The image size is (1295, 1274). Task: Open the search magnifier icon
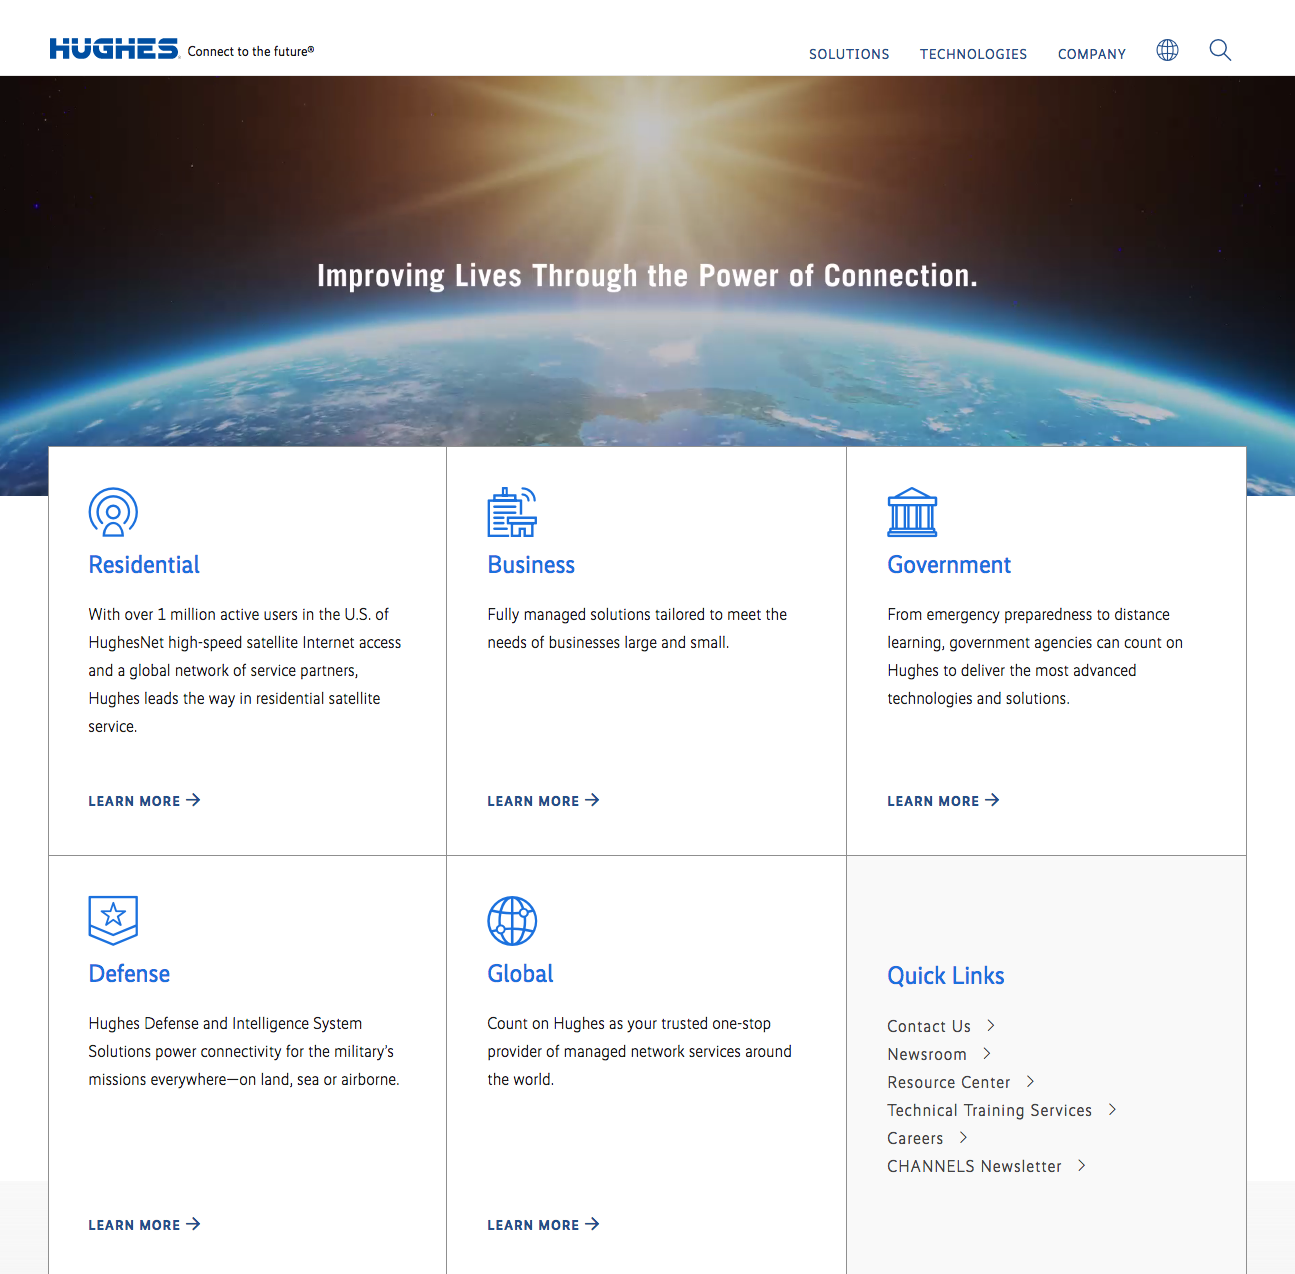point(1220,50)
